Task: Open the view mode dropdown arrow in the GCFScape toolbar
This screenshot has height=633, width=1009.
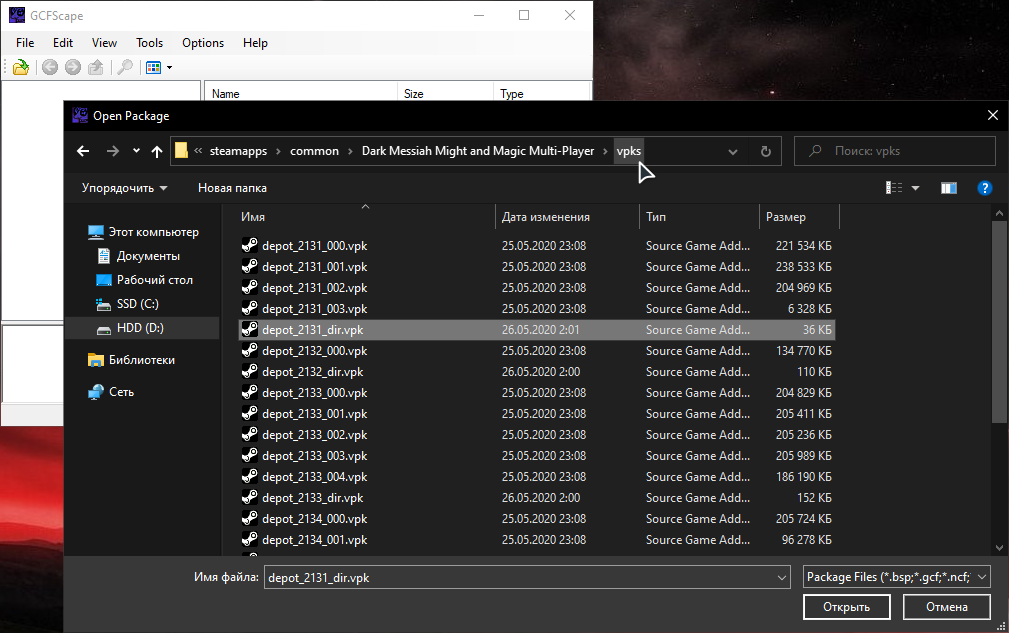Action: [169, 68]
